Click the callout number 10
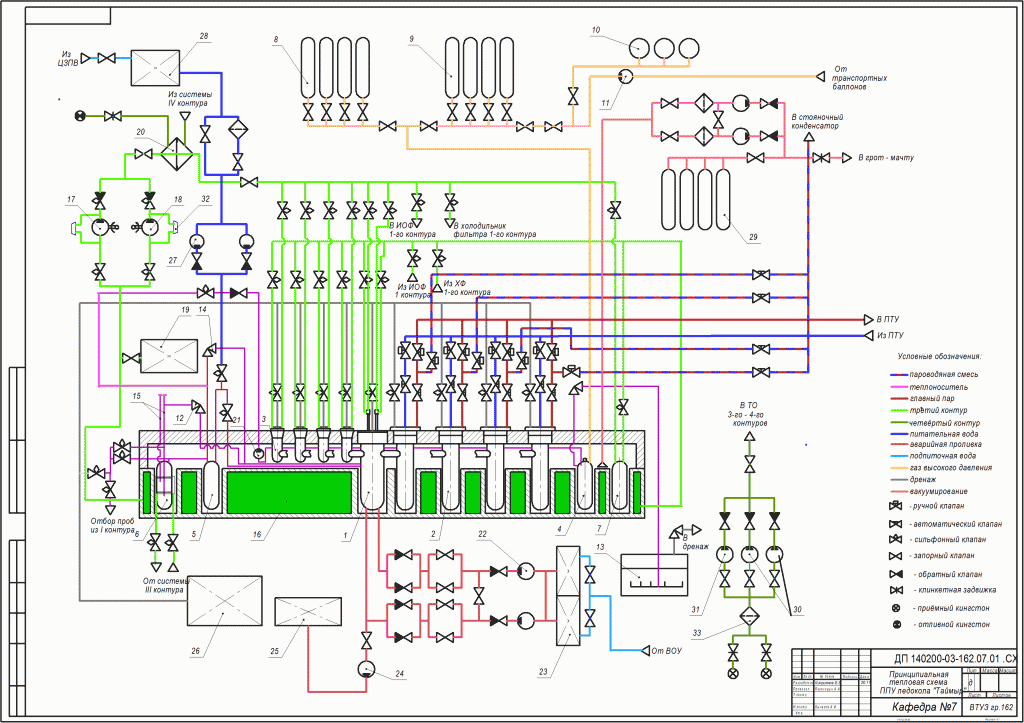 [x=596, y=30]
